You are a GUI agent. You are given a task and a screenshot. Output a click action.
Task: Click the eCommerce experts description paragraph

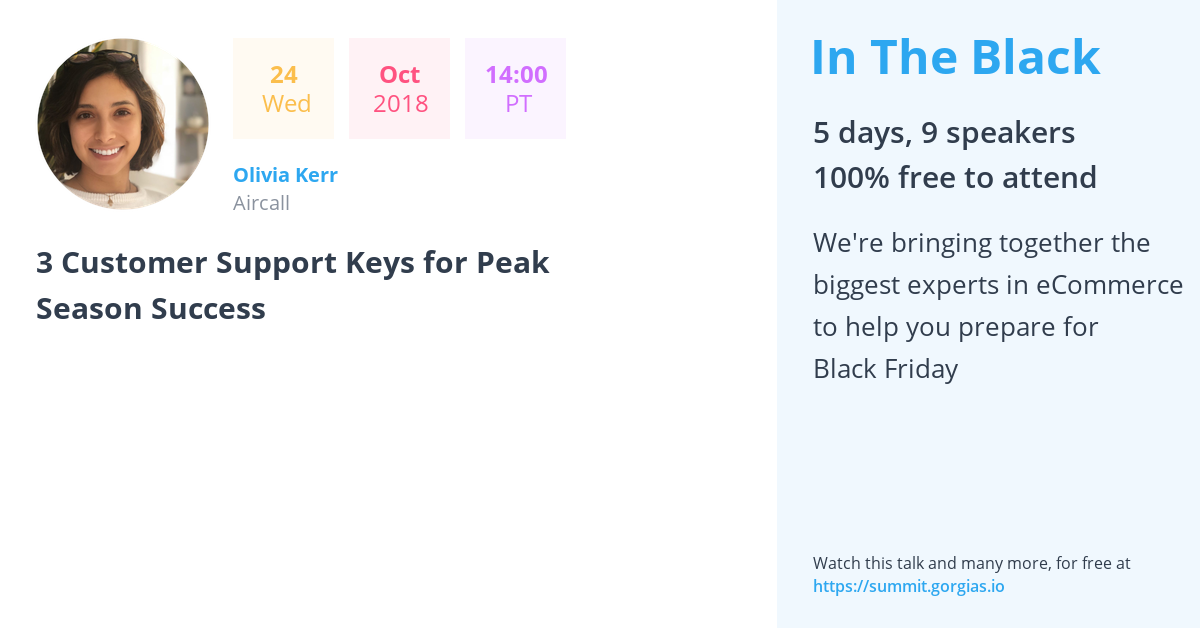(x=998, y=306)
